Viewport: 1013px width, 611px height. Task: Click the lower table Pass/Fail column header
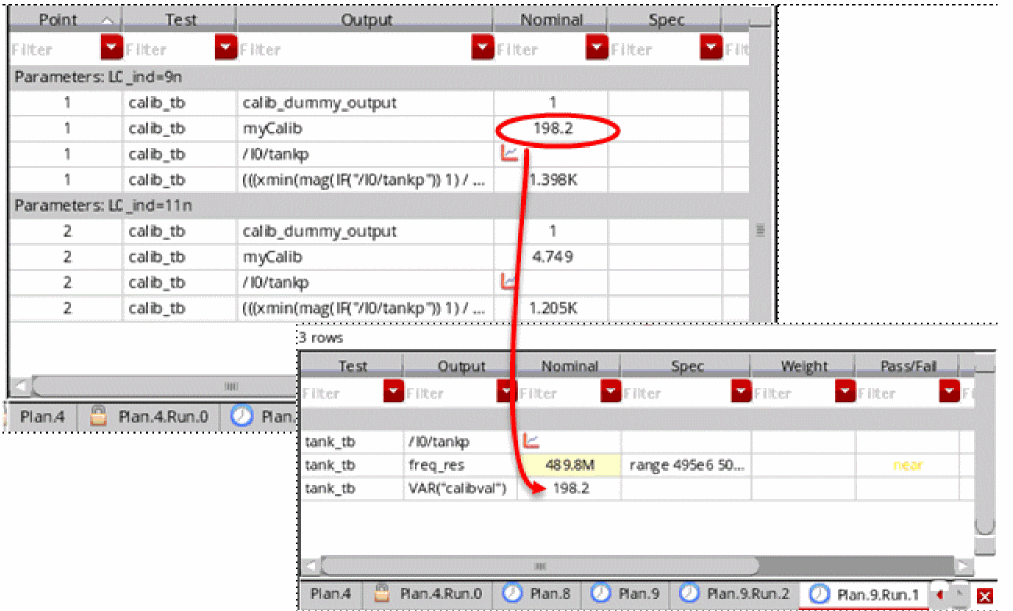coord(908,366)
